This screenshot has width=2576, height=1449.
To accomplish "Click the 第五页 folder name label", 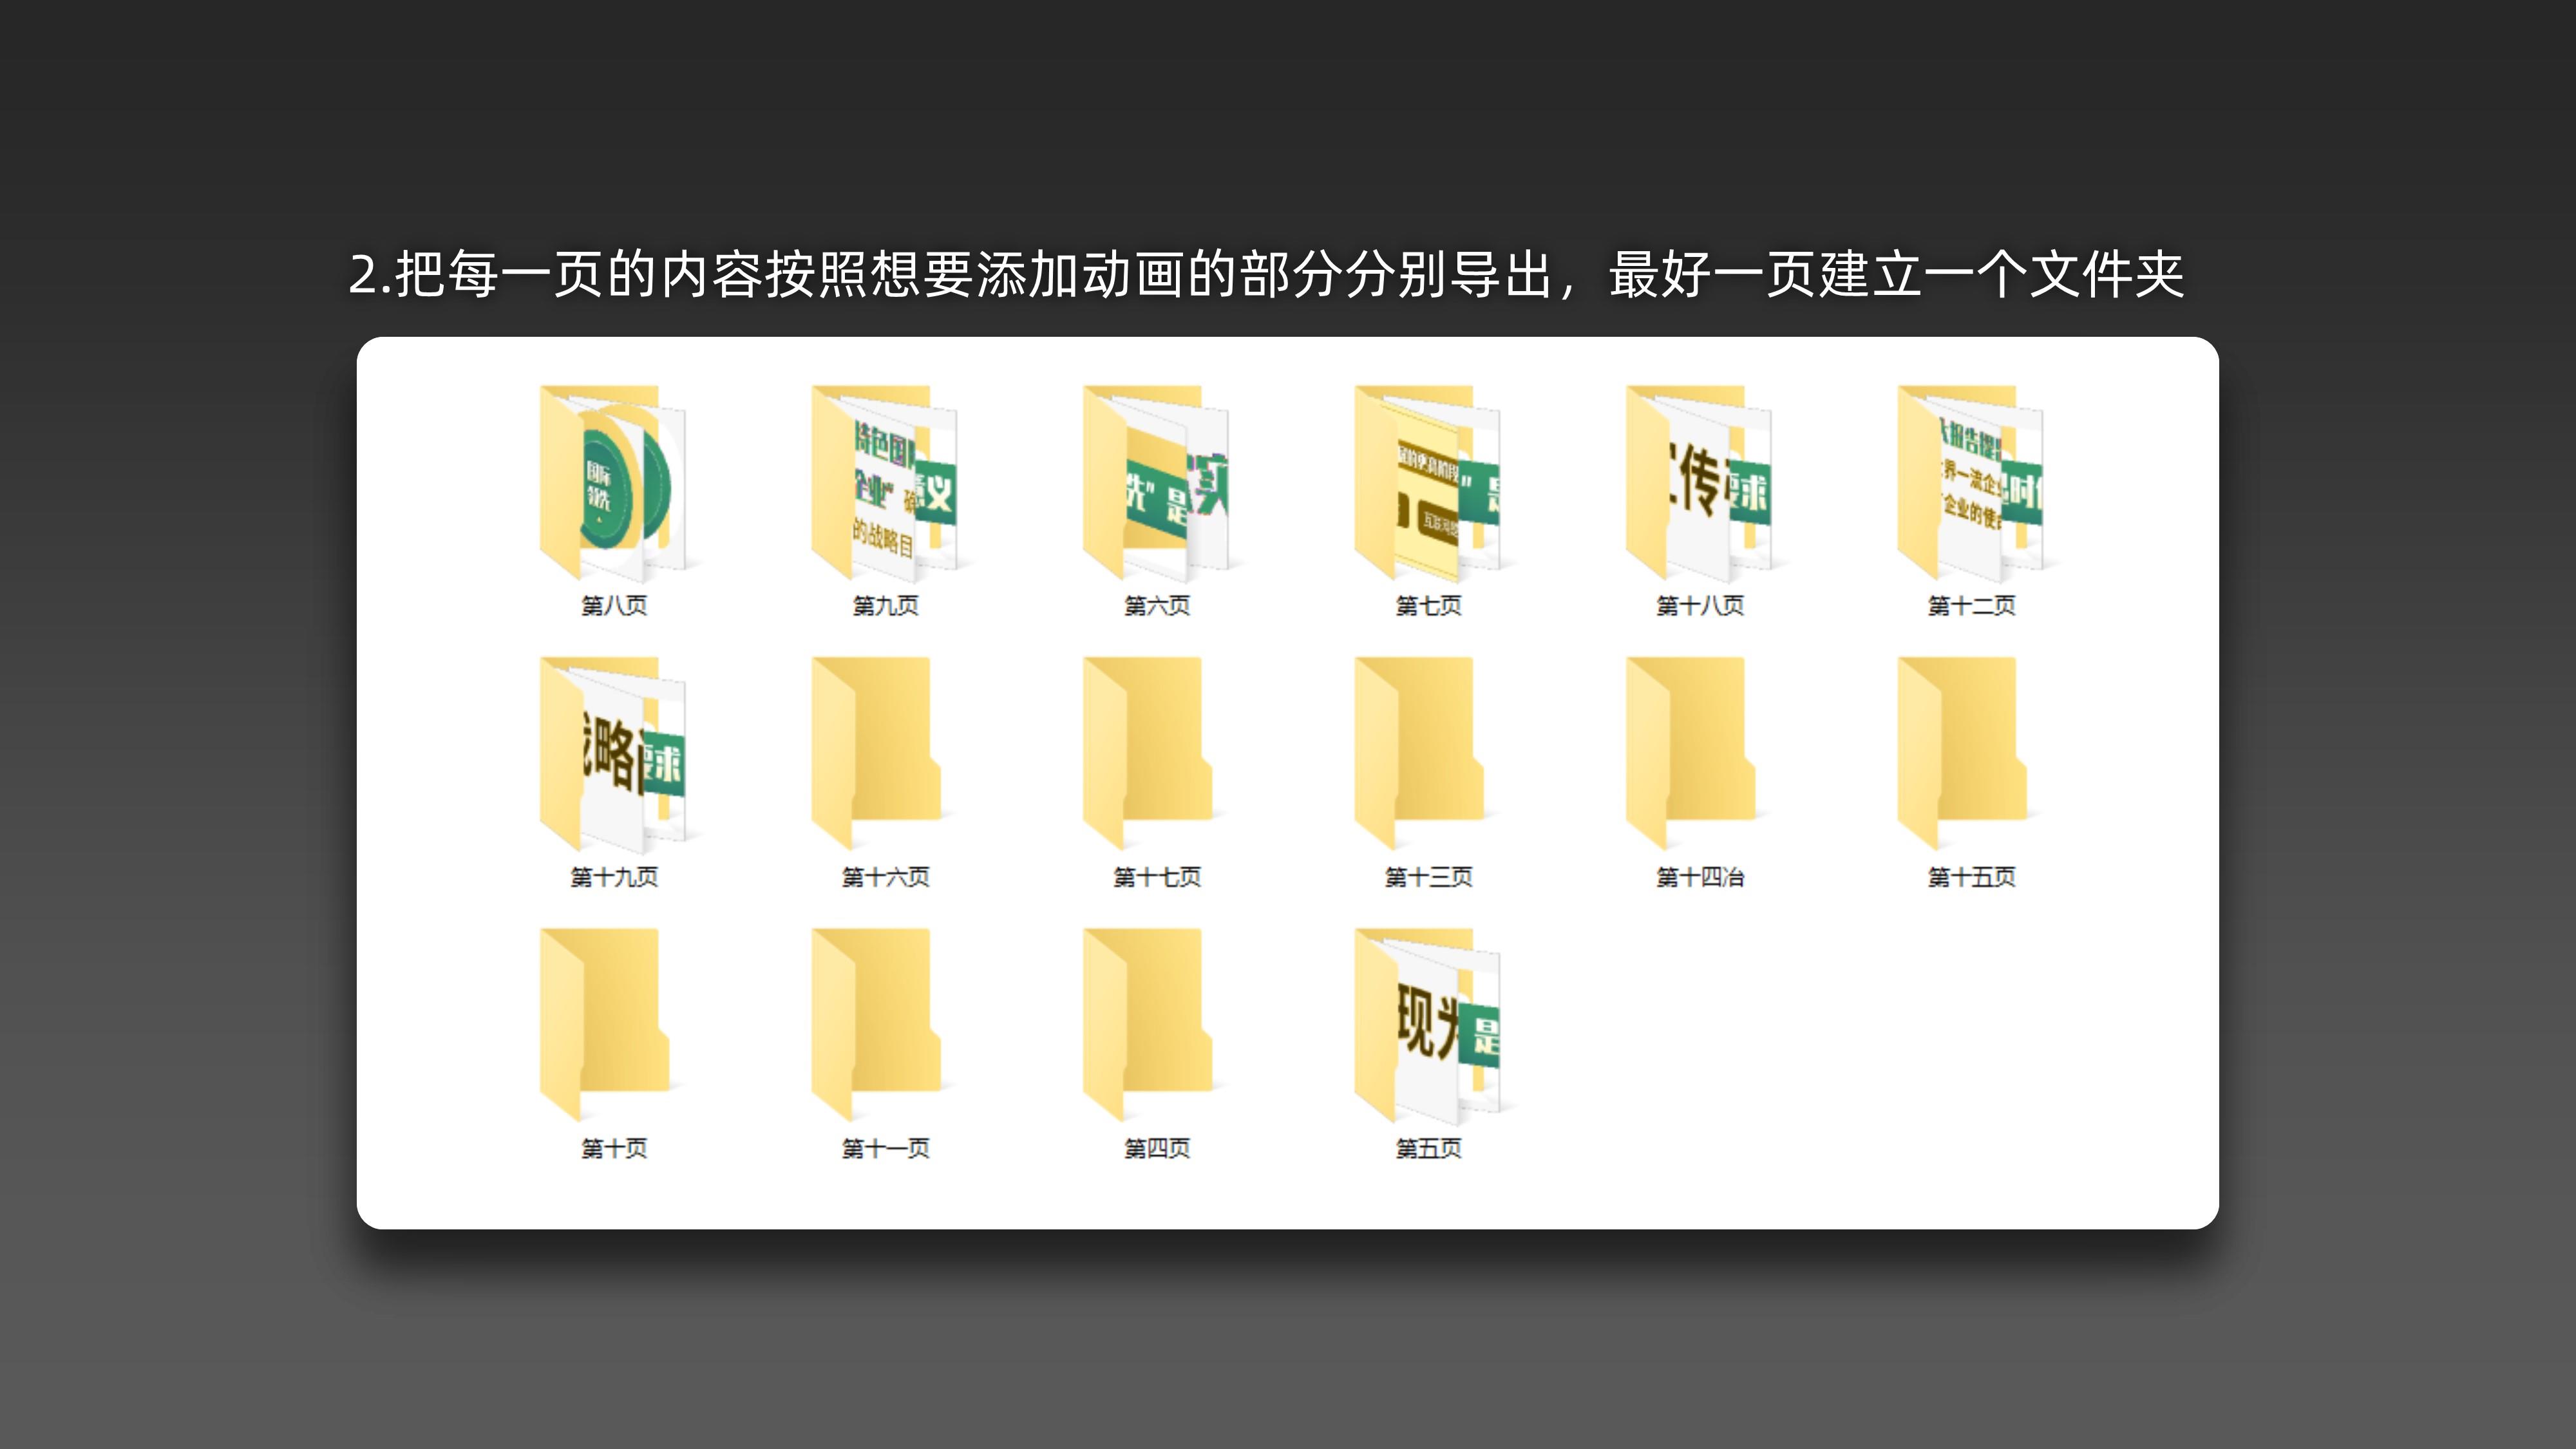I will pos(1428,1148).
